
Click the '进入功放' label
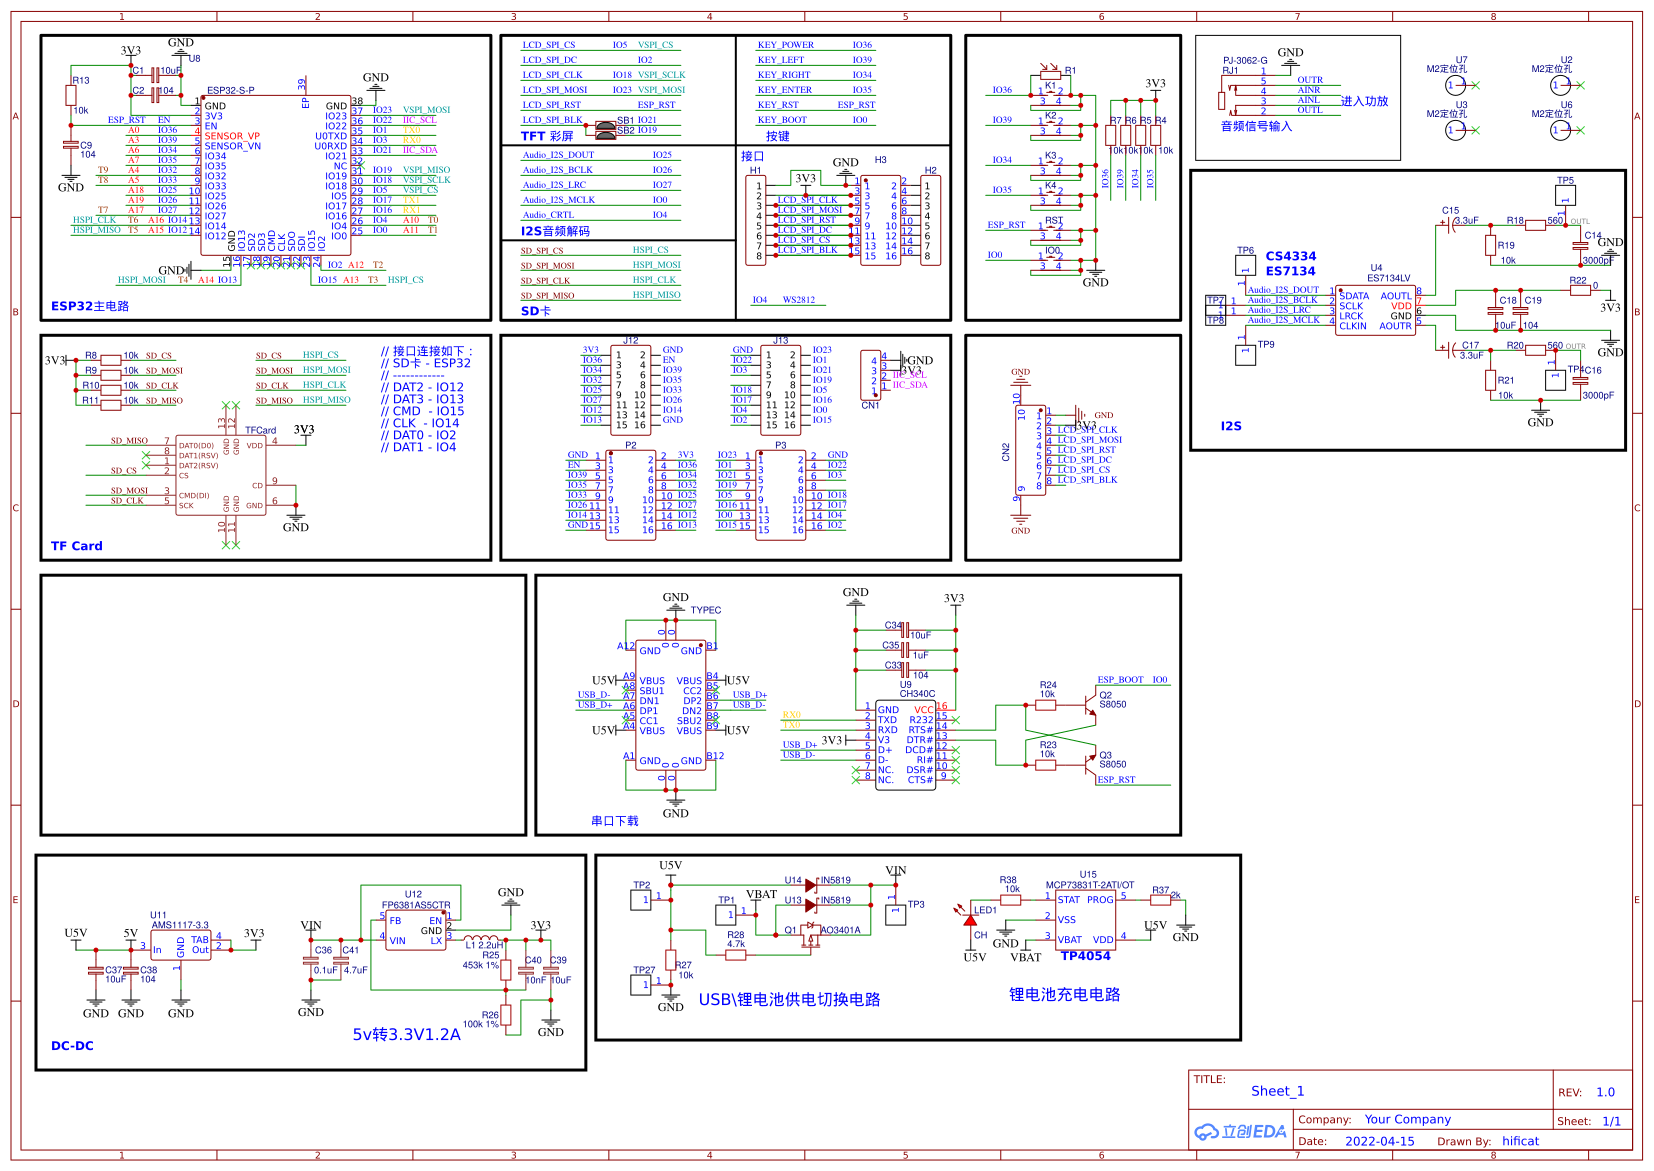point(1365,101)
